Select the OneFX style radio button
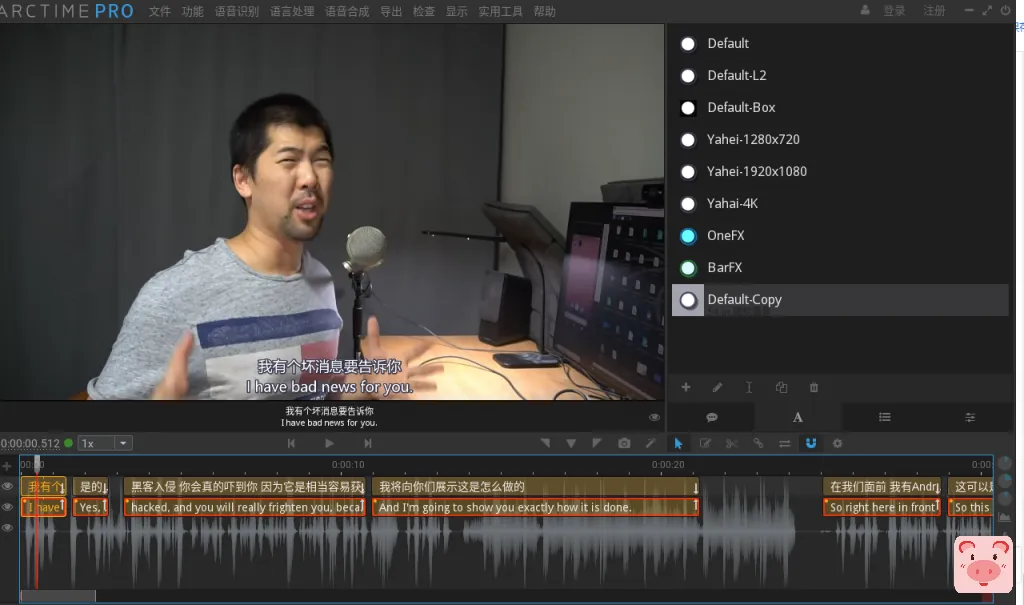 pyautogui.click(x=688, y=236)
